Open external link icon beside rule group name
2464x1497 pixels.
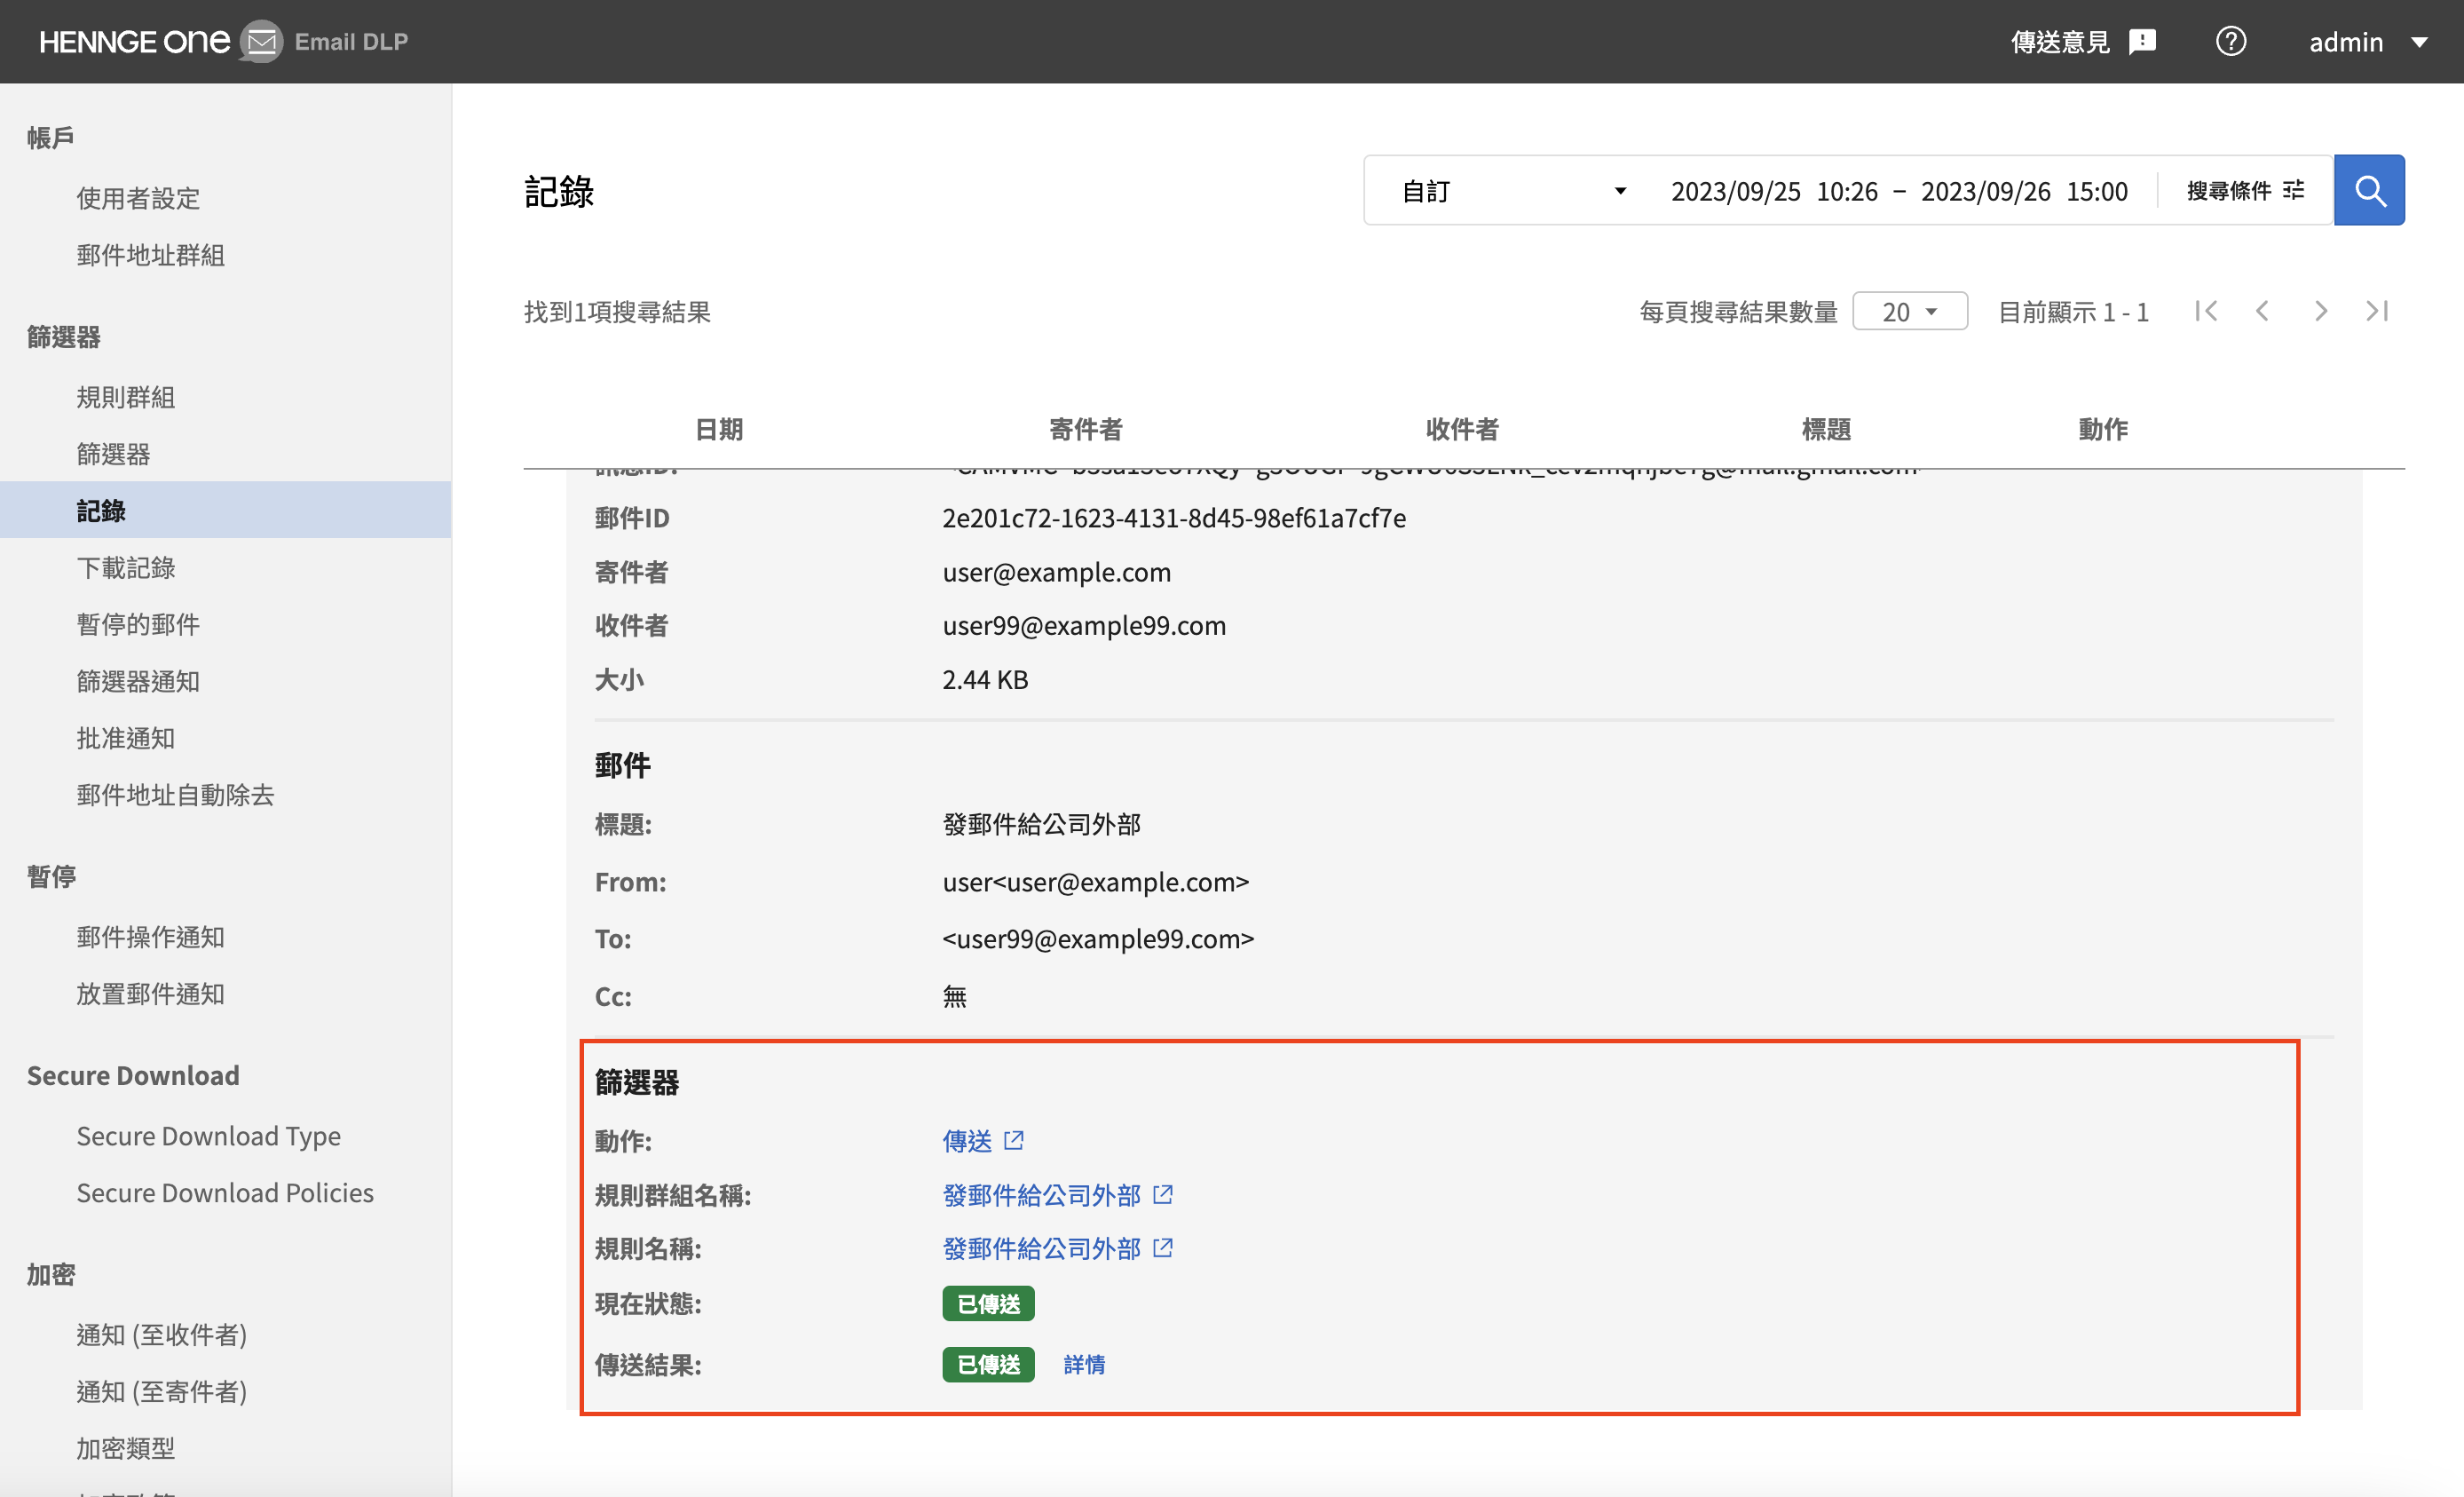(x=1162, y=1194)
